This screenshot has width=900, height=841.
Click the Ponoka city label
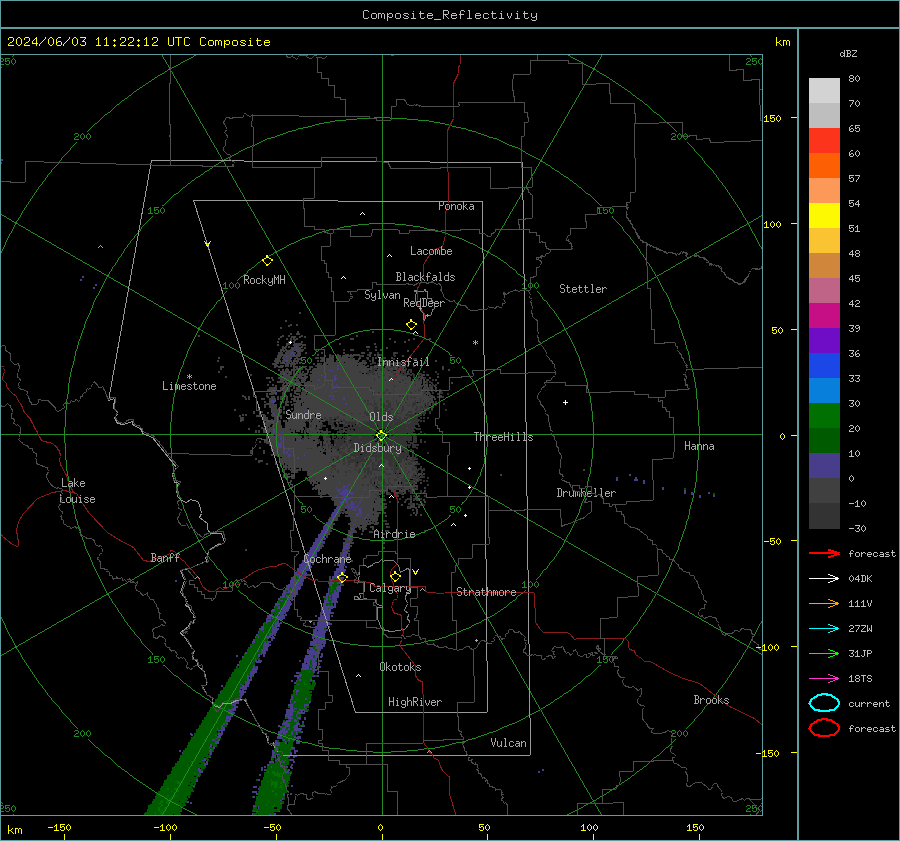456,206
